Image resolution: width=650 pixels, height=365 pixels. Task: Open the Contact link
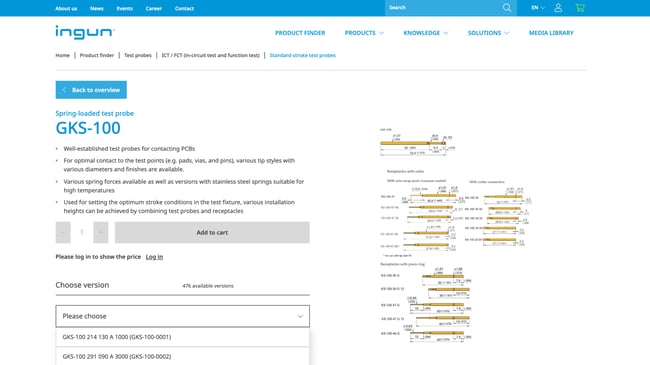coord(184,8)
